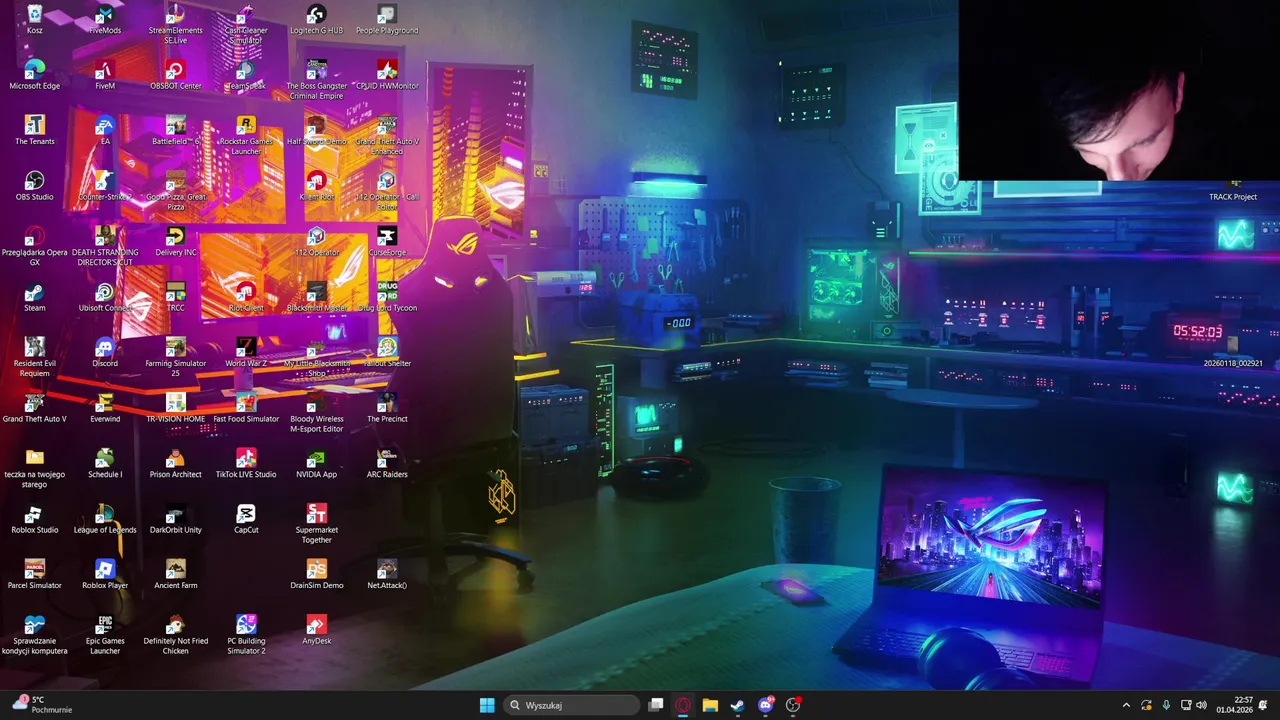The height and width of the screenshot is (720, 1280).
Task: Open 112 Operator - Call Editor icon
Action: [x=387, y=191]
